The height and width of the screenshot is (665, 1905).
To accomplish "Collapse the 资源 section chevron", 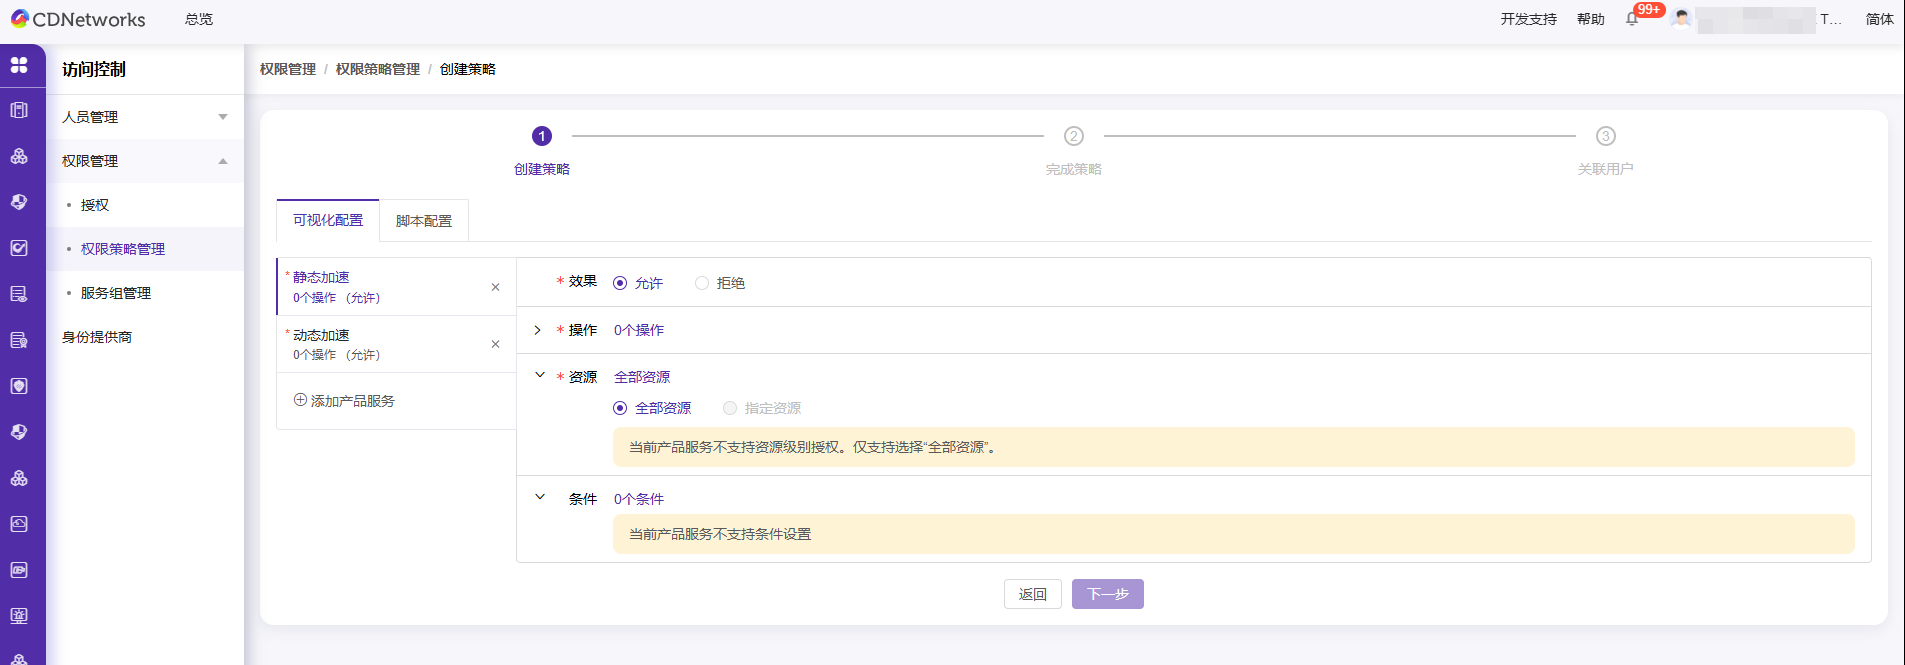I will pyautogui.click(x=540, y=376).
